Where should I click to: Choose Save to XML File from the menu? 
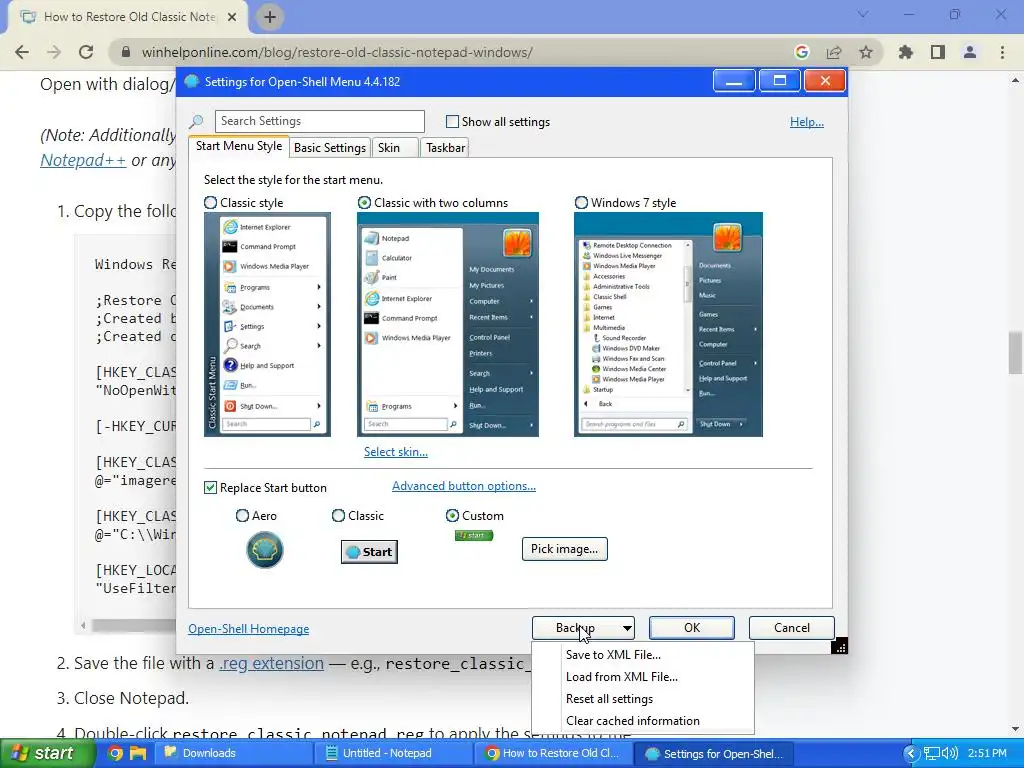pos(643,655)
